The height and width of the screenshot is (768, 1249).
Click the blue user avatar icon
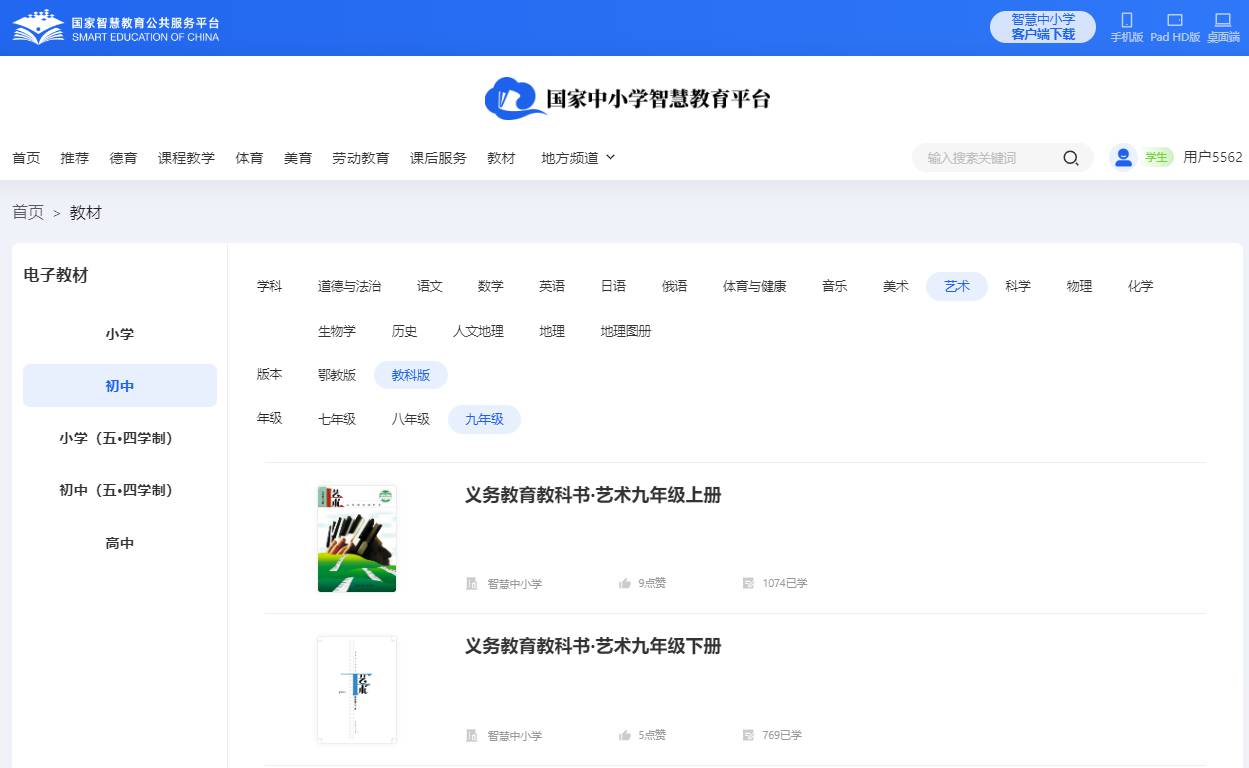1123,157
